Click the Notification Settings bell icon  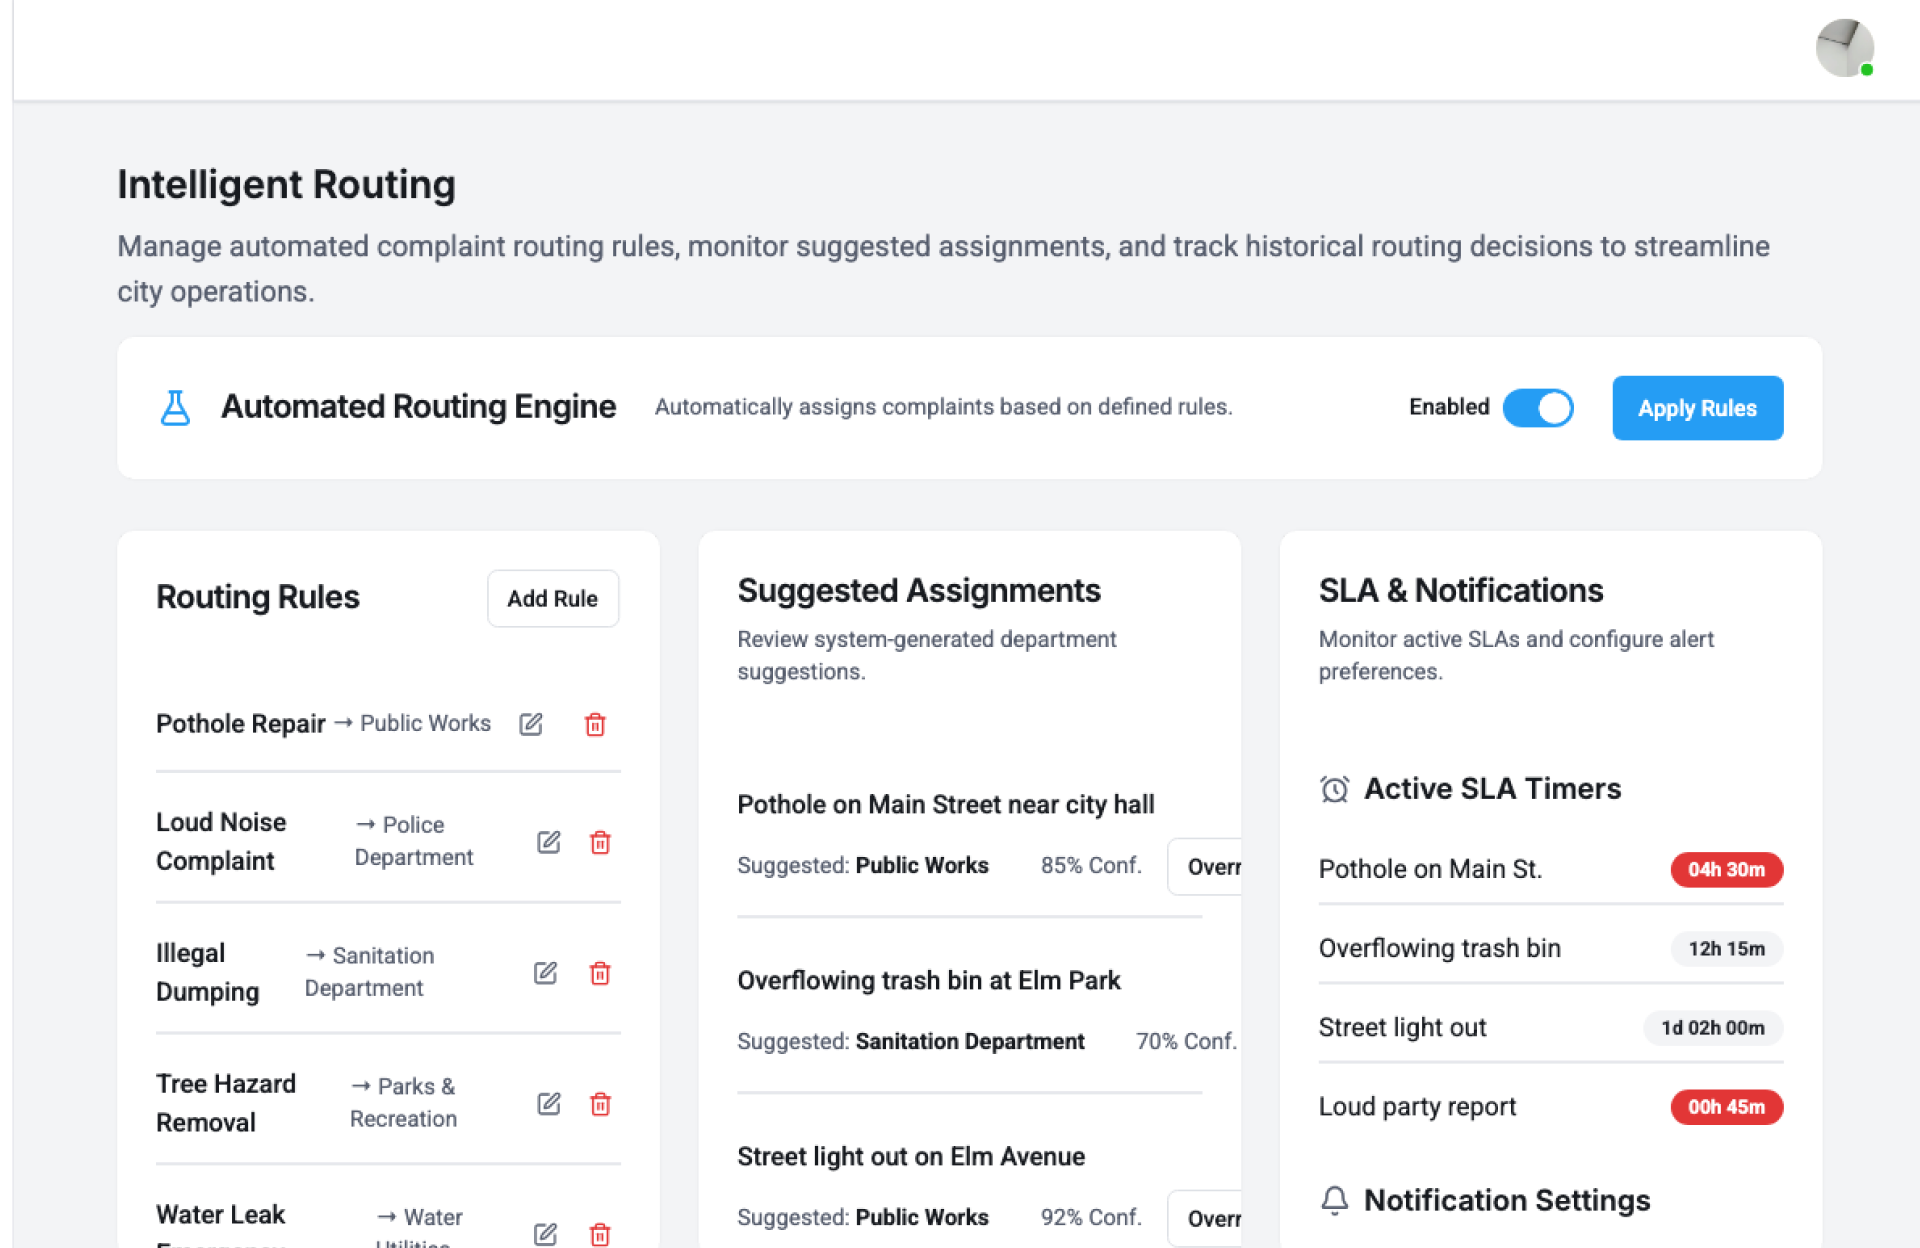1334,1200
